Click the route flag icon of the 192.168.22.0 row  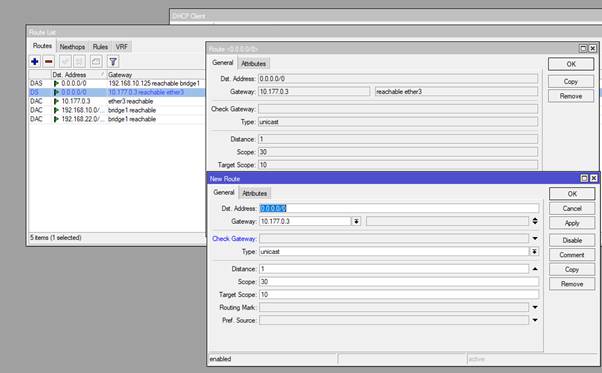56,119
